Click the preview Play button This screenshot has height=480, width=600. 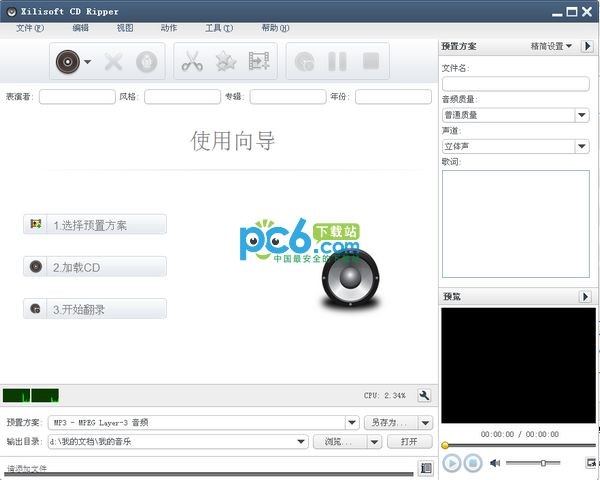[x=452, y=463]
